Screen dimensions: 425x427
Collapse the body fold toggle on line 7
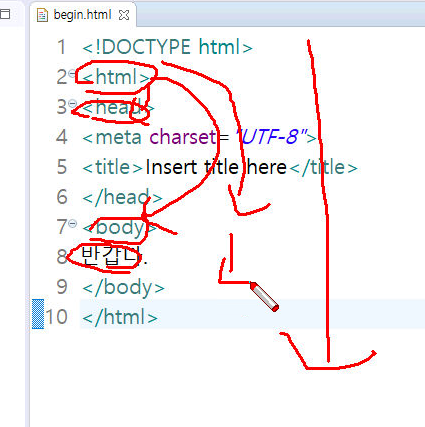pos(72,223)
